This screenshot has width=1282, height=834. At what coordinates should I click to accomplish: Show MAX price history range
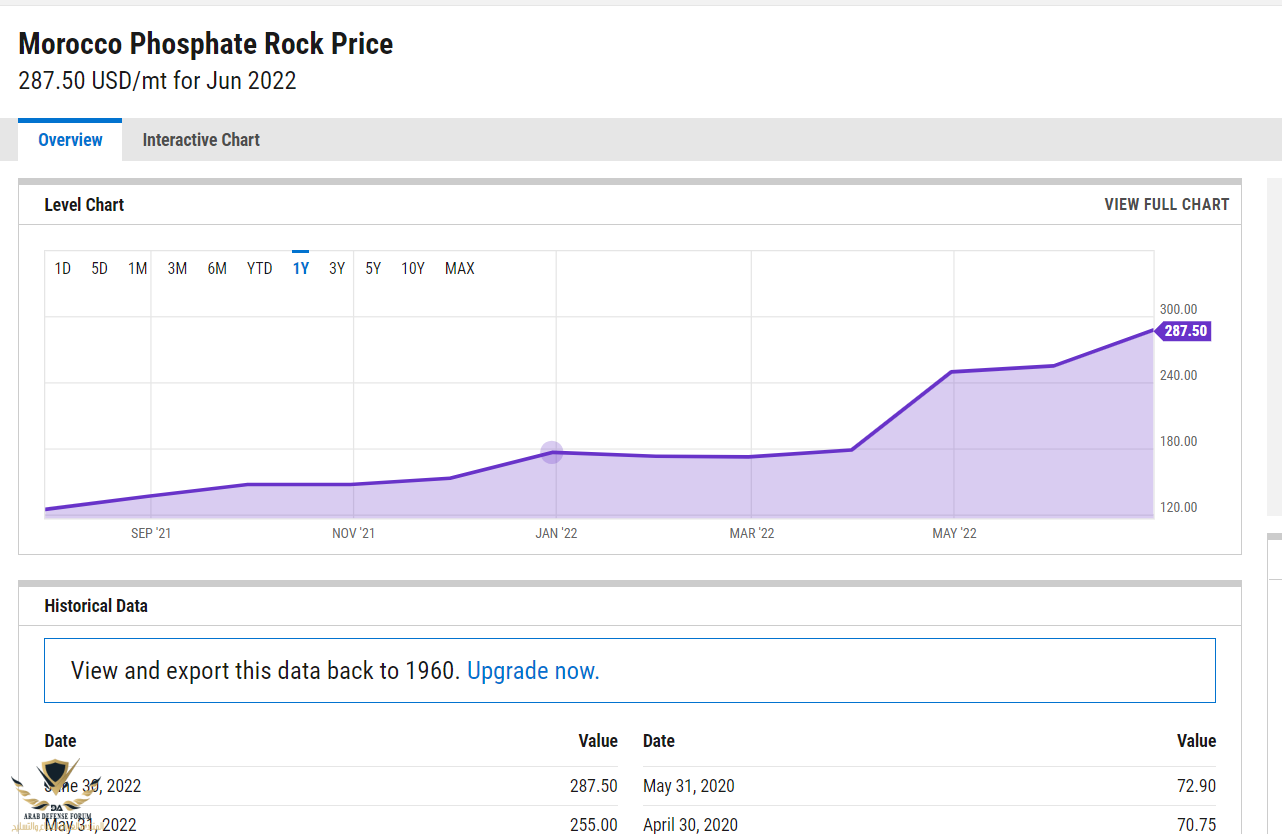click(x=460, y=268)
